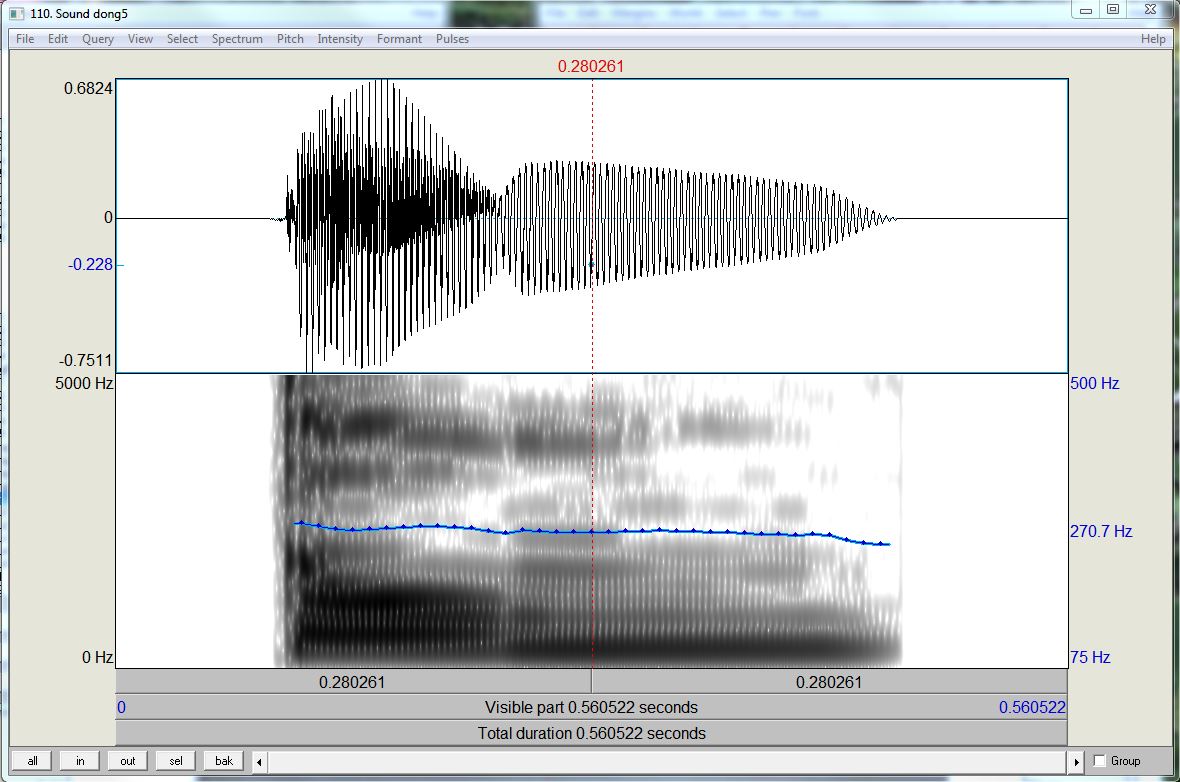Open the Edit menu

(58, 39)
